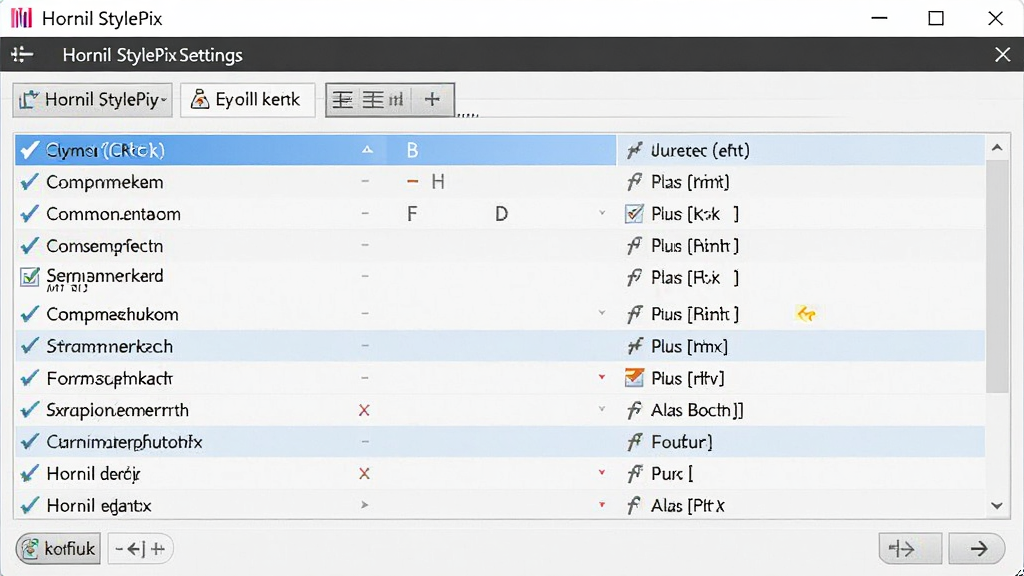Toggle checkmark on Sxrapion.emerrrth row
This screenshot has width=1024, height=576.
[x=29, y=410]
